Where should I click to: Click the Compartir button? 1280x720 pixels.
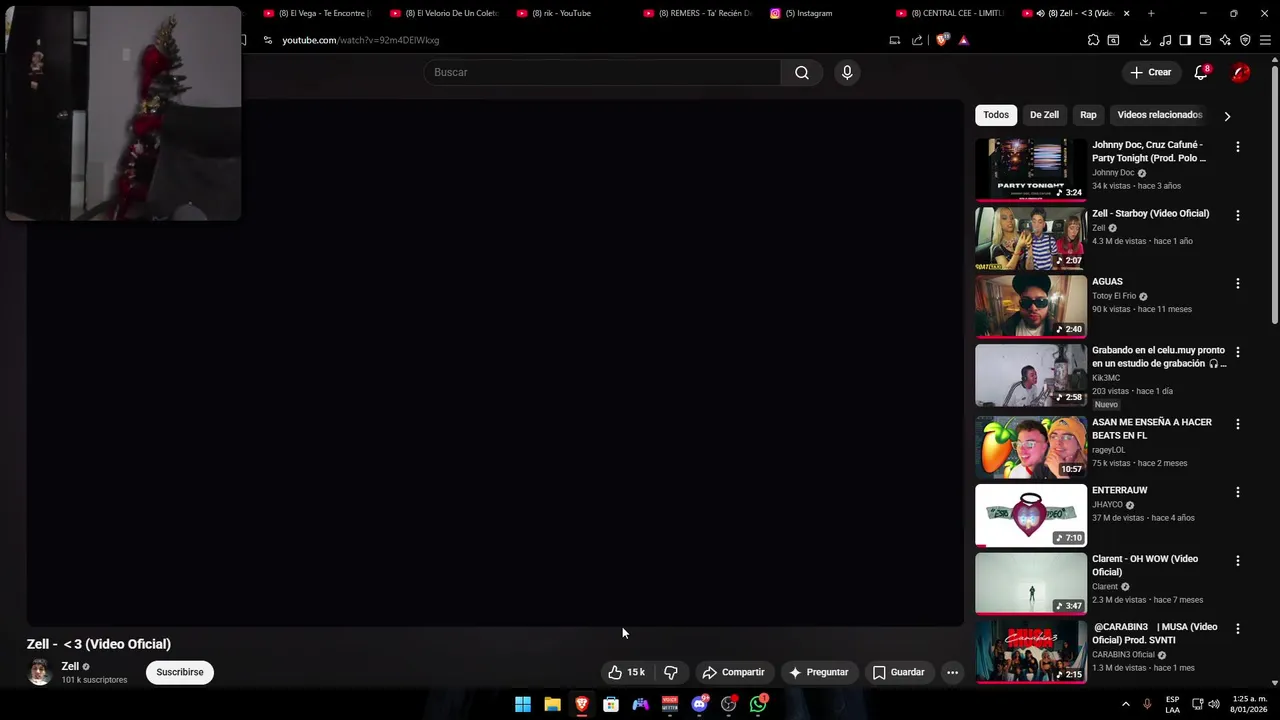pos(733,672)
